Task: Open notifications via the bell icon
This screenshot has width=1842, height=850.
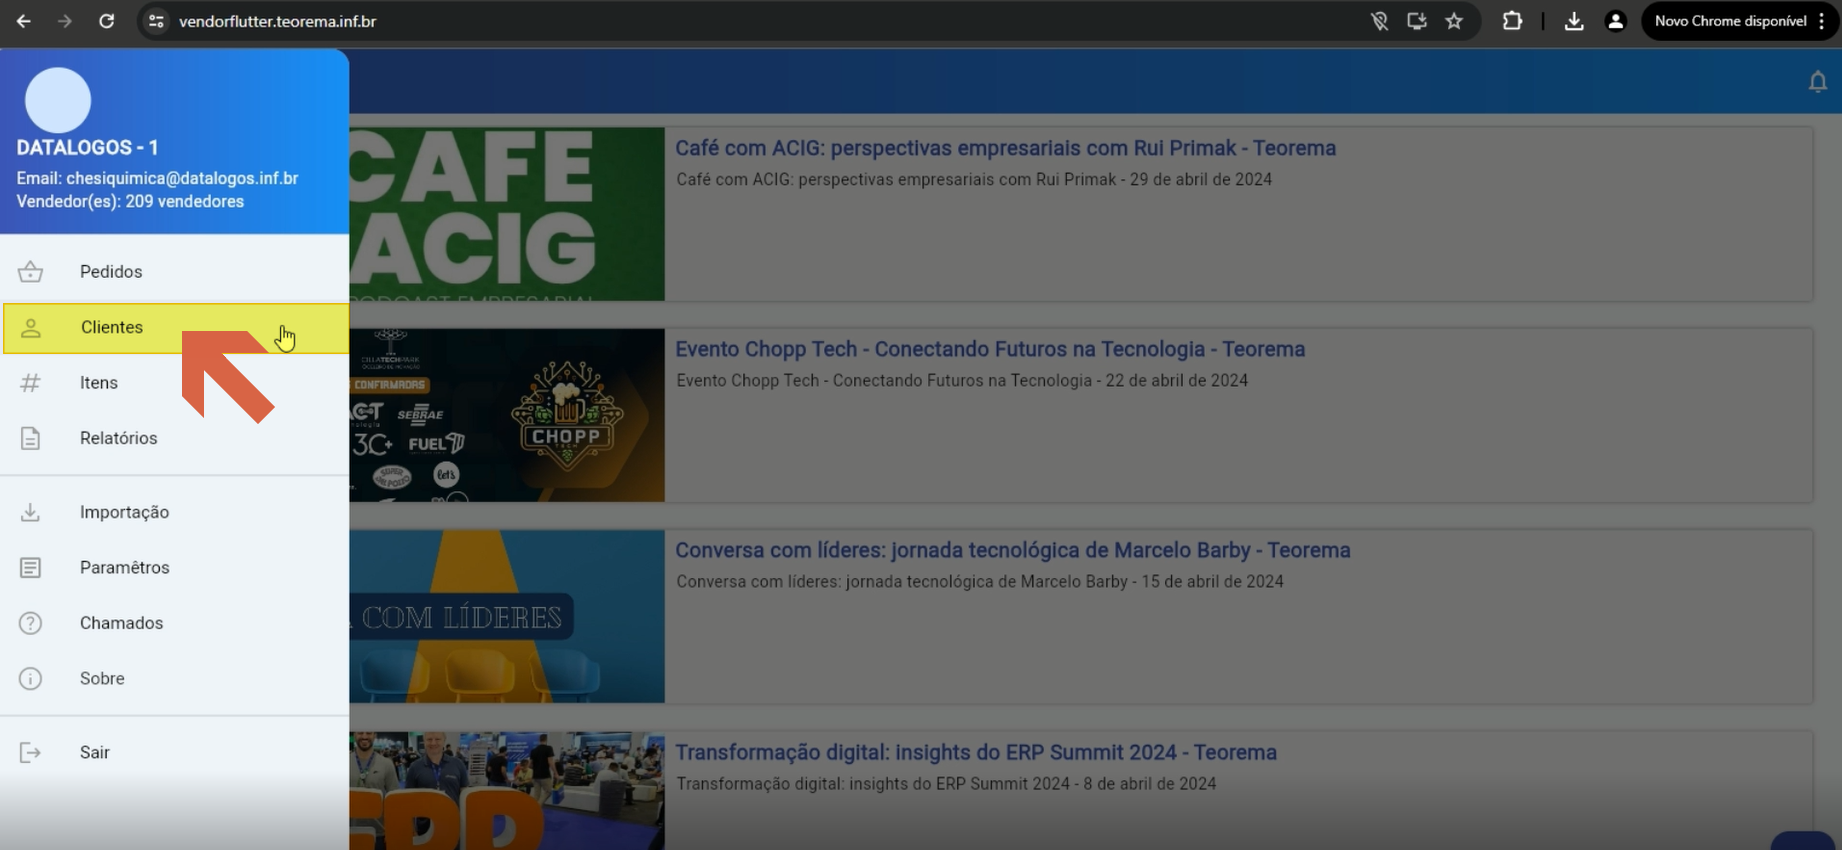Action: 1818,82
